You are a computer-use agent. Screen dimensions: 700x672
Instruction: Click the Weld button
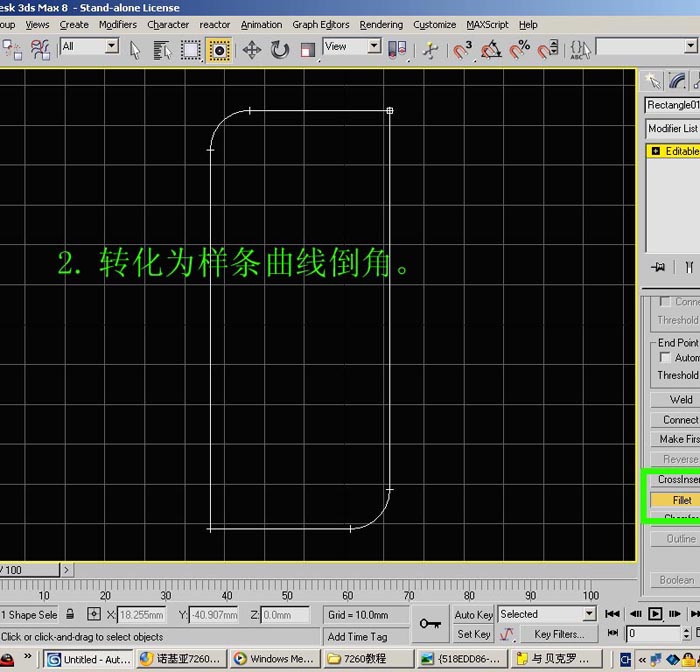tap(675, 400)
